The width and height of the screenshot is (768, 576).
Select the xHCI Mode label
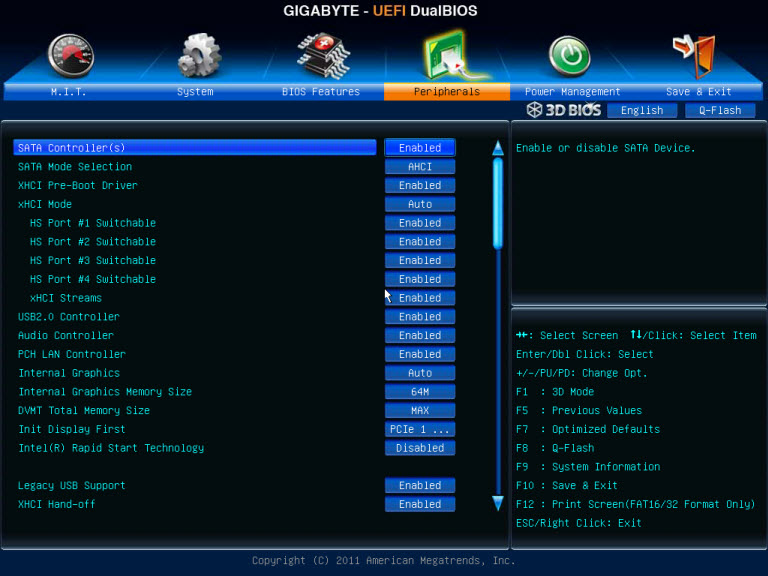(x=45, y=204)
